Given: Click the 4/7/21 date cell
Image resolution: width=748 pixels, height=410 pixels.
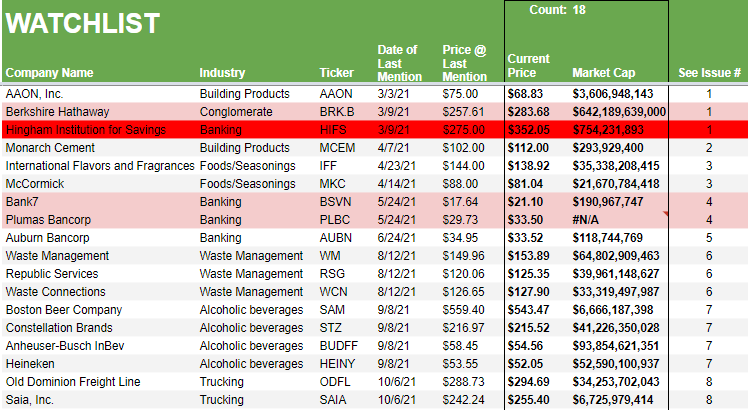Looking at the screenshot, I should 394,148.
